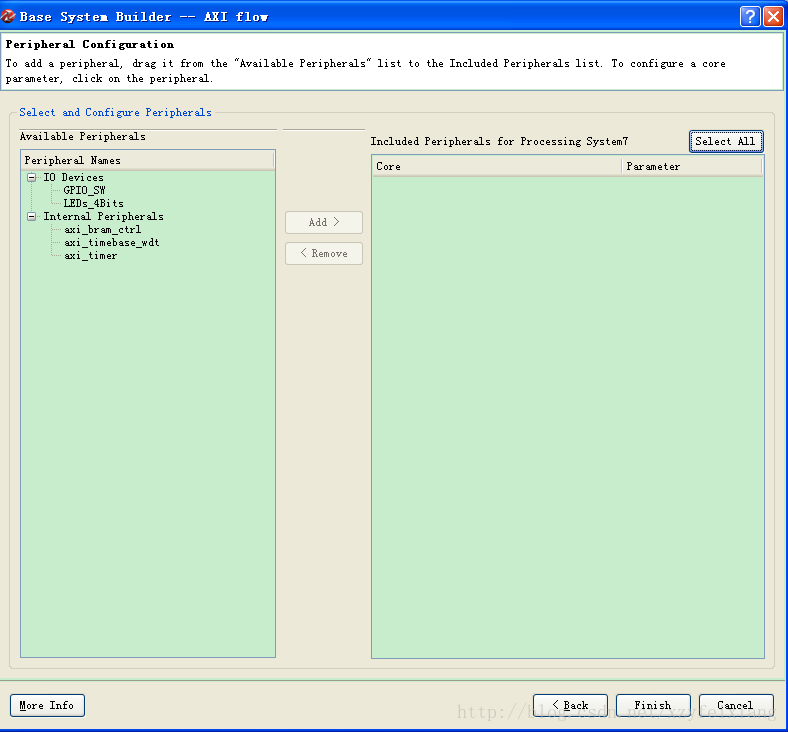Click the Xilinx logo in the title bar
Viewport: 788px width, 732px height.
pos(8,17)
